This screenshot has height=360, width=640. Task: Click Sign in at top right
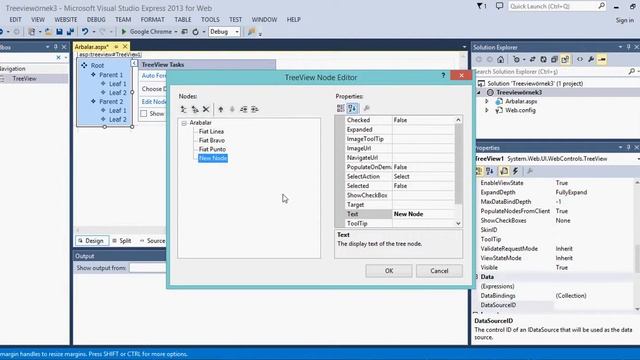pyautogui.click(x=624, y=20)
